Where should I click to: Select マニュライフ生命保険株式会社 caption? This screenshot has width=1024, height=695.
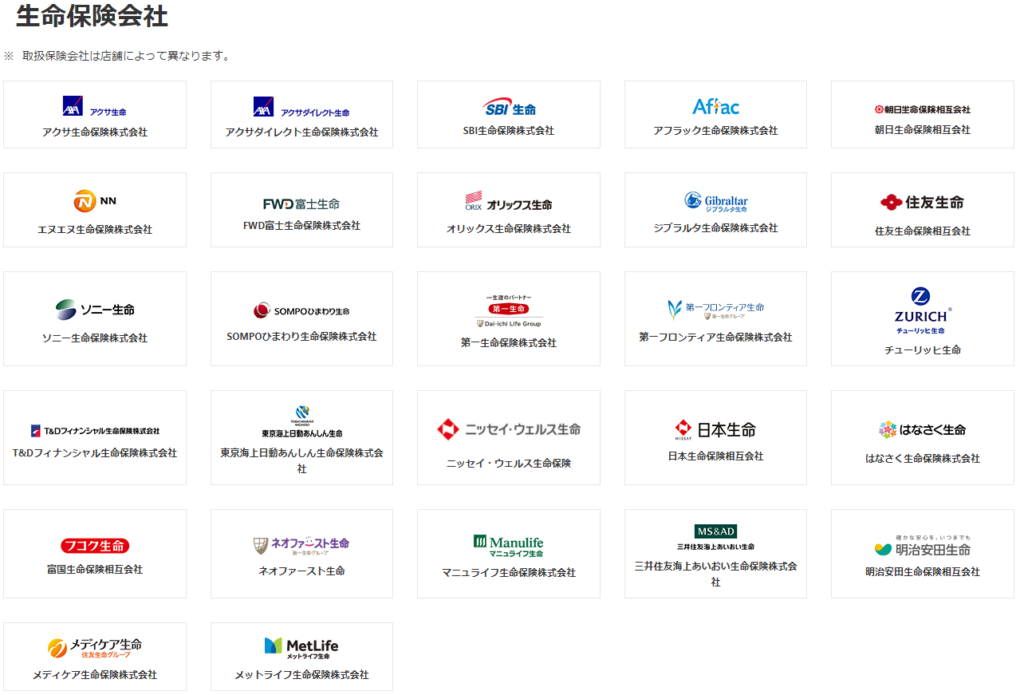click(x=509, y=573)
